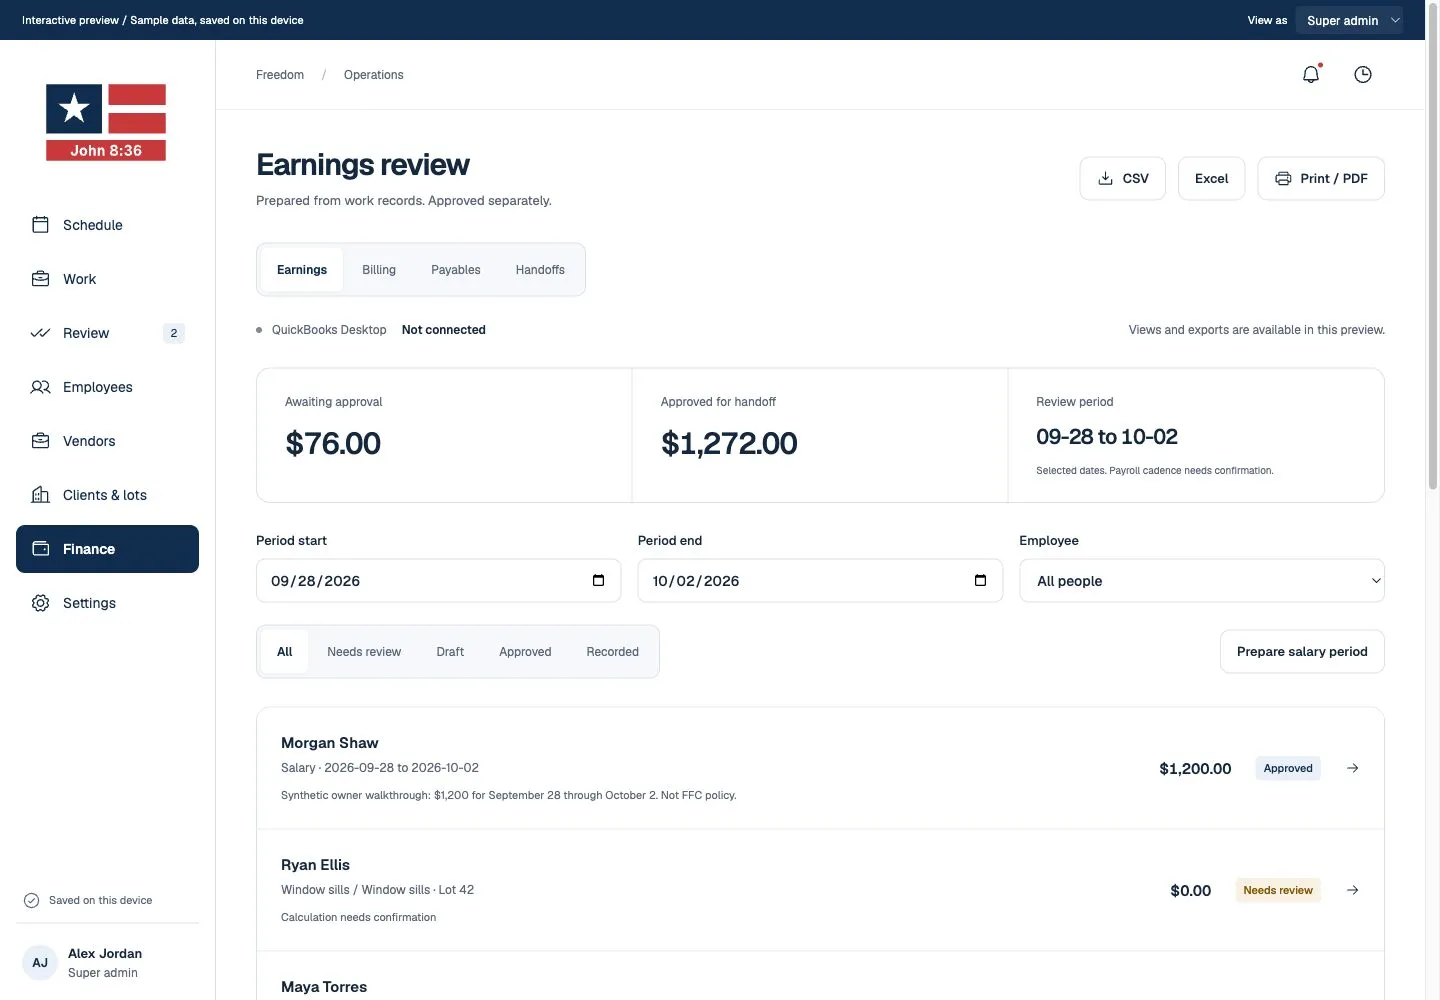Viewport: 1440px width, 1000px height.
Task: Click the Period end date field
Action: click(820, 581)
